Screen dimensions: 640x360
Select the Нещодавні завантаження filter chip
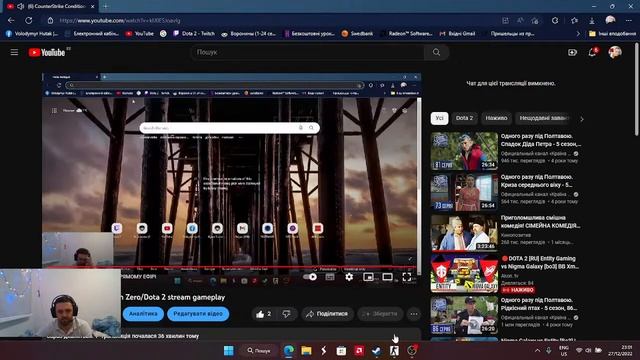pyautogui.click(x=544, y=118)
